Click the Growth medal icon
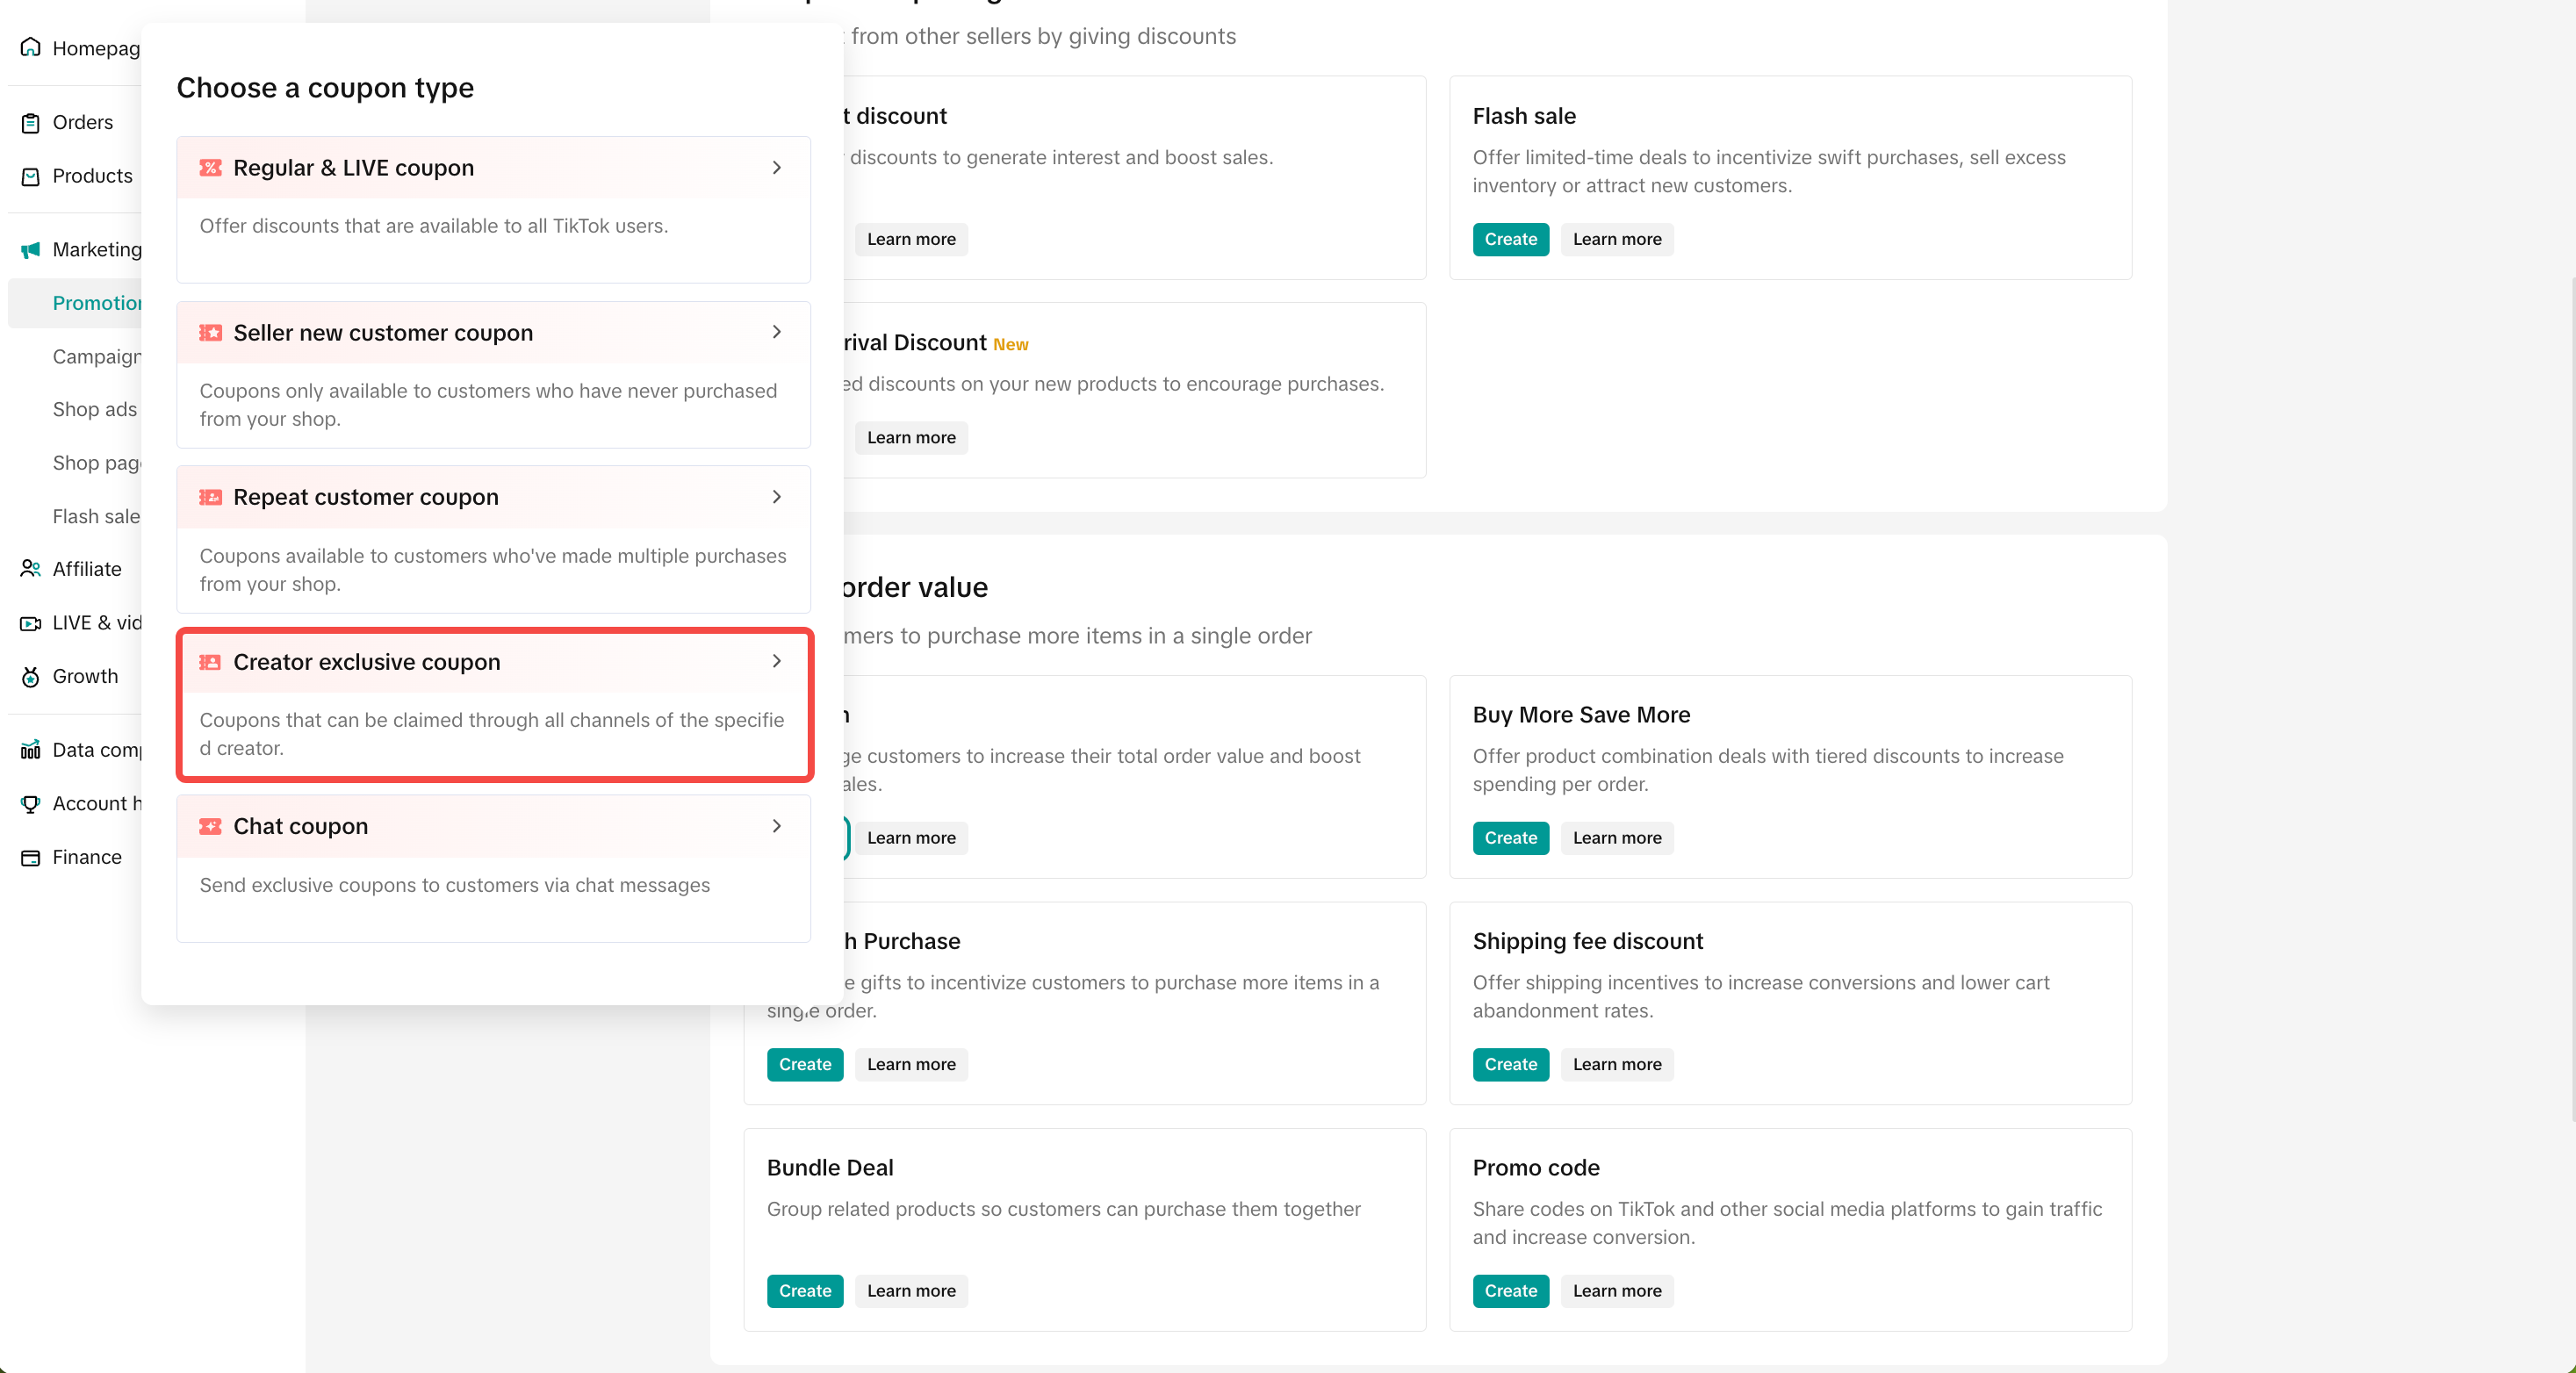The image size is (2576, 1373). [30, 677]
